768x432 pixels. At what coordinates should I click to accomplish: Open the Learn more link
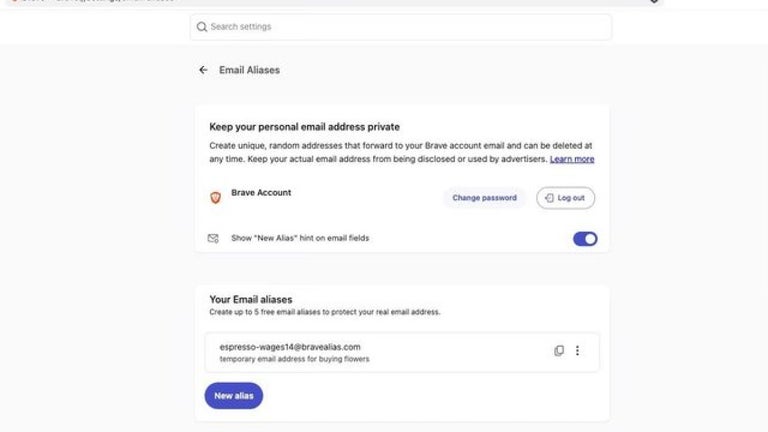(x=572, y=159)
